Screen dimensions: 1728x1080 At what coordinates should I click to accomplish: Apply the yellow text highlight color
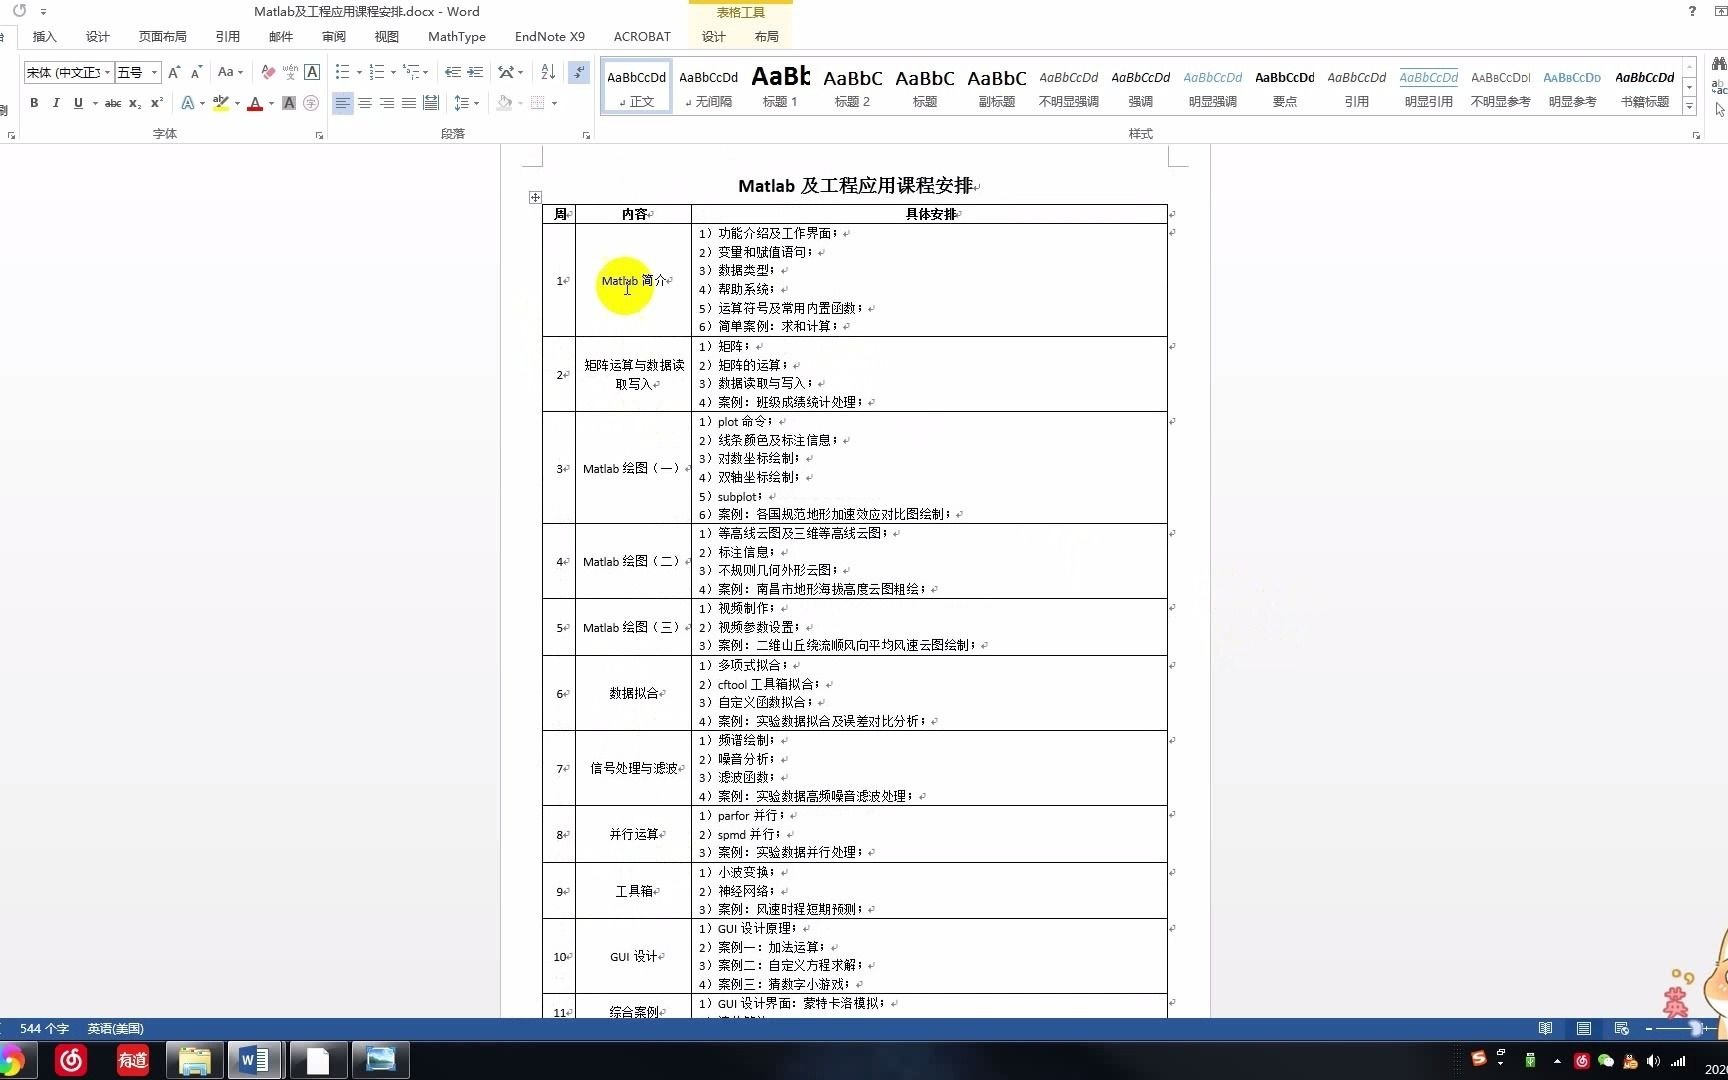(221, 103)
